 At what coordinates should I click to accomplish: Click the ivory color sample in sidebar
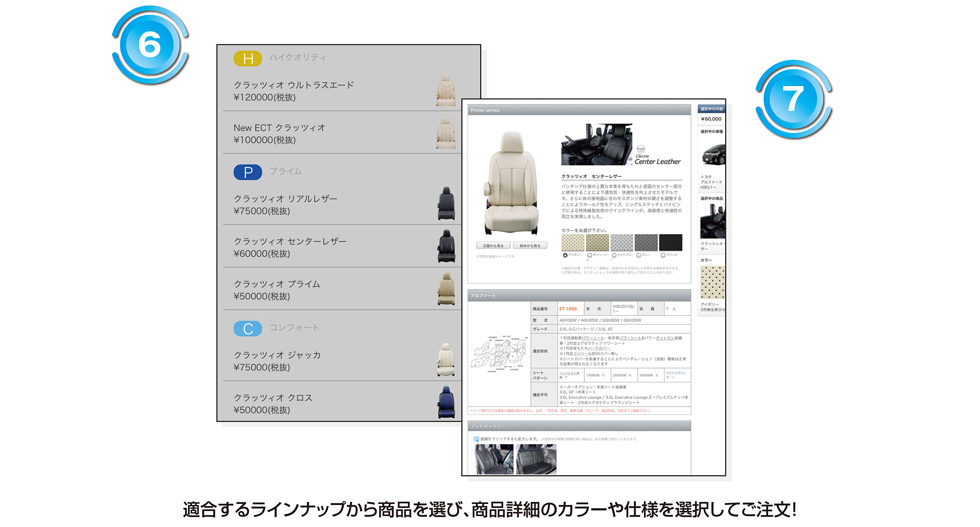tap(712, 282)
